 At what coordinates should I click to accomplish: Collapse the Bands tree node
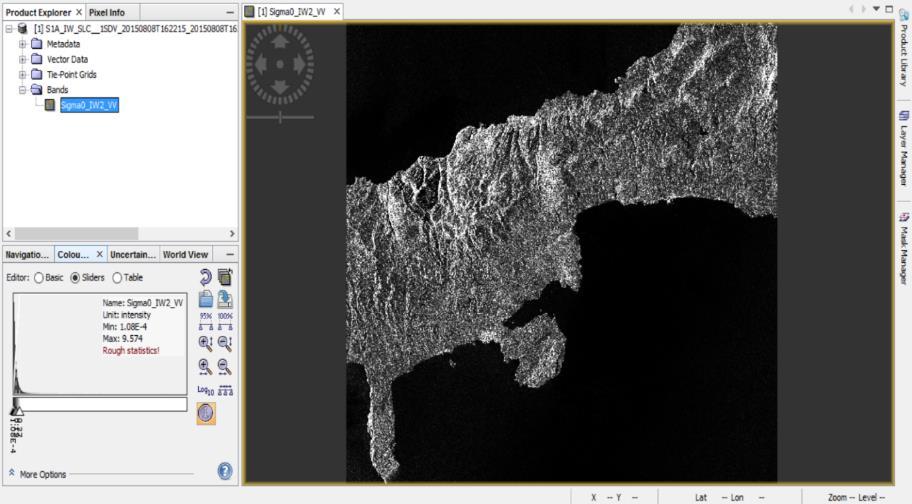coord(22,90)
